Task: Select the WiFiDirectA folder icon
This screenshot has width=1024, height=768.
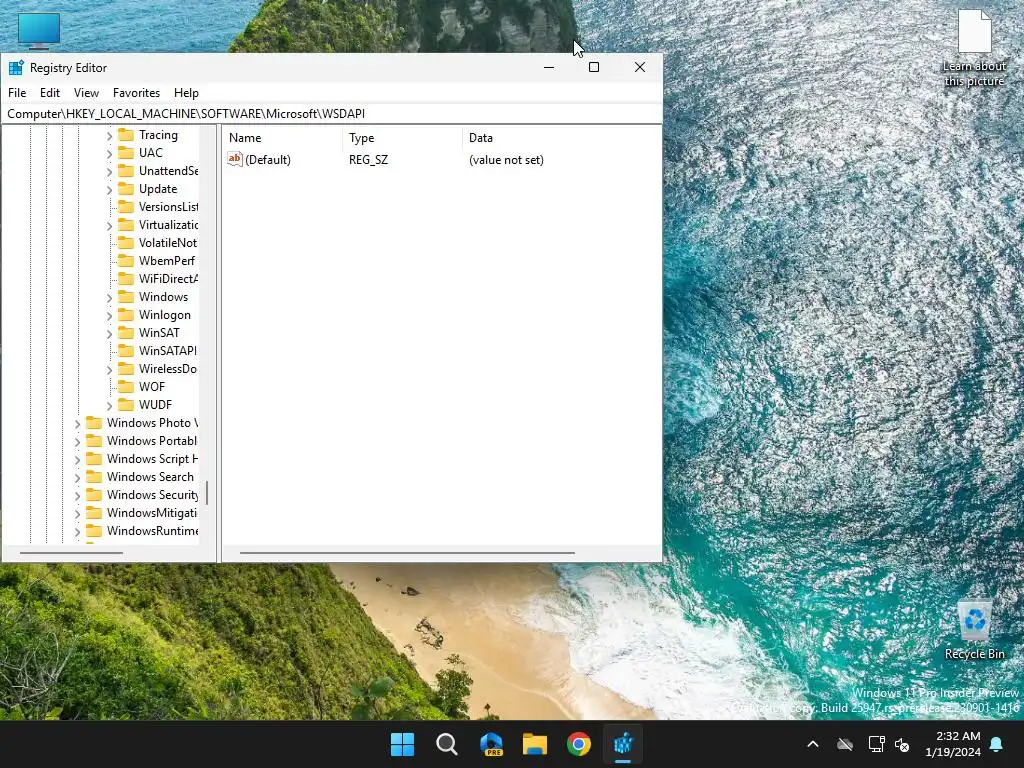Action: pyautogui.click(x=126, y=279)
